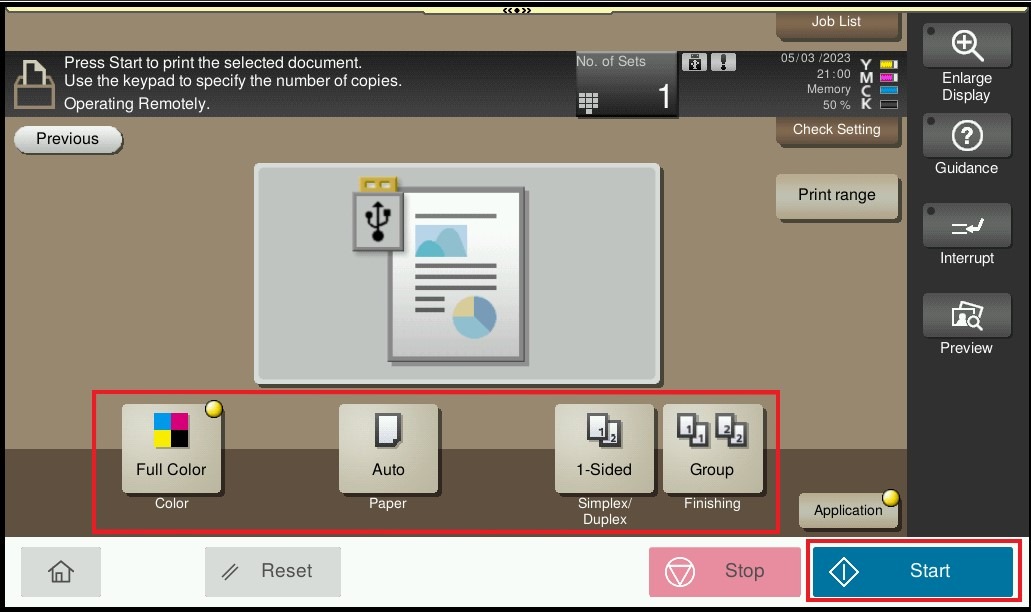Select the Full Color setting
Screen dimensions: 1031x612
tap(172, 449)
